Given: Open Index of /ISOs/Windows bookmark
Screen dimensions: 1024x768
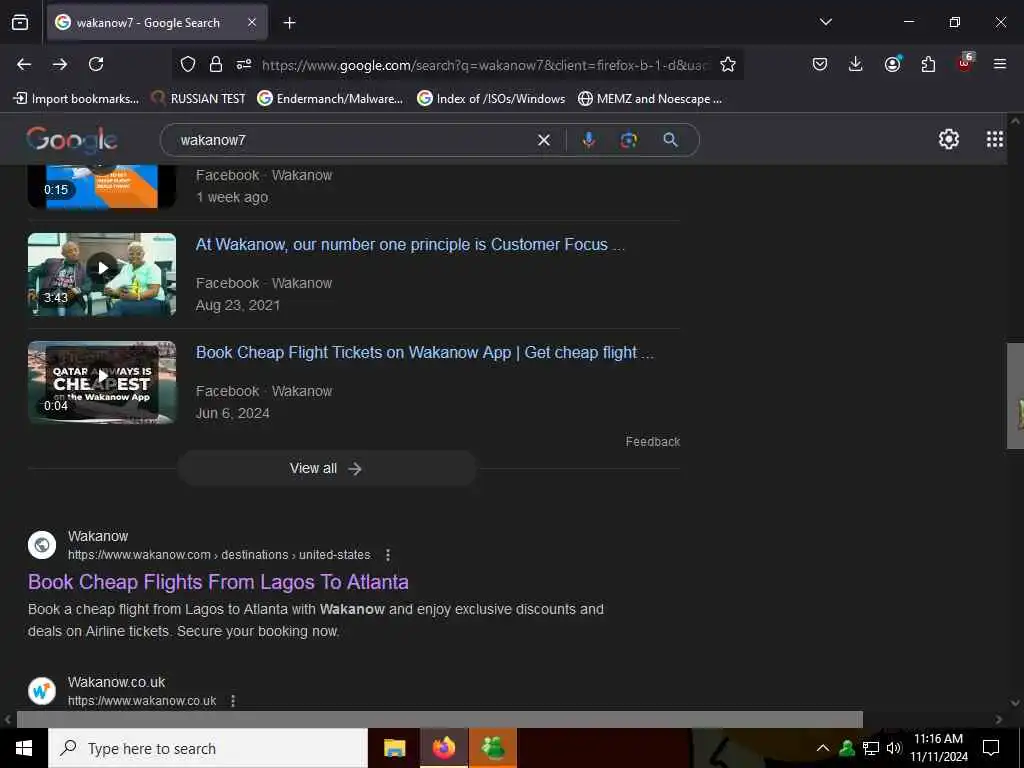Looking at the screenshot, I should point(491,99).
